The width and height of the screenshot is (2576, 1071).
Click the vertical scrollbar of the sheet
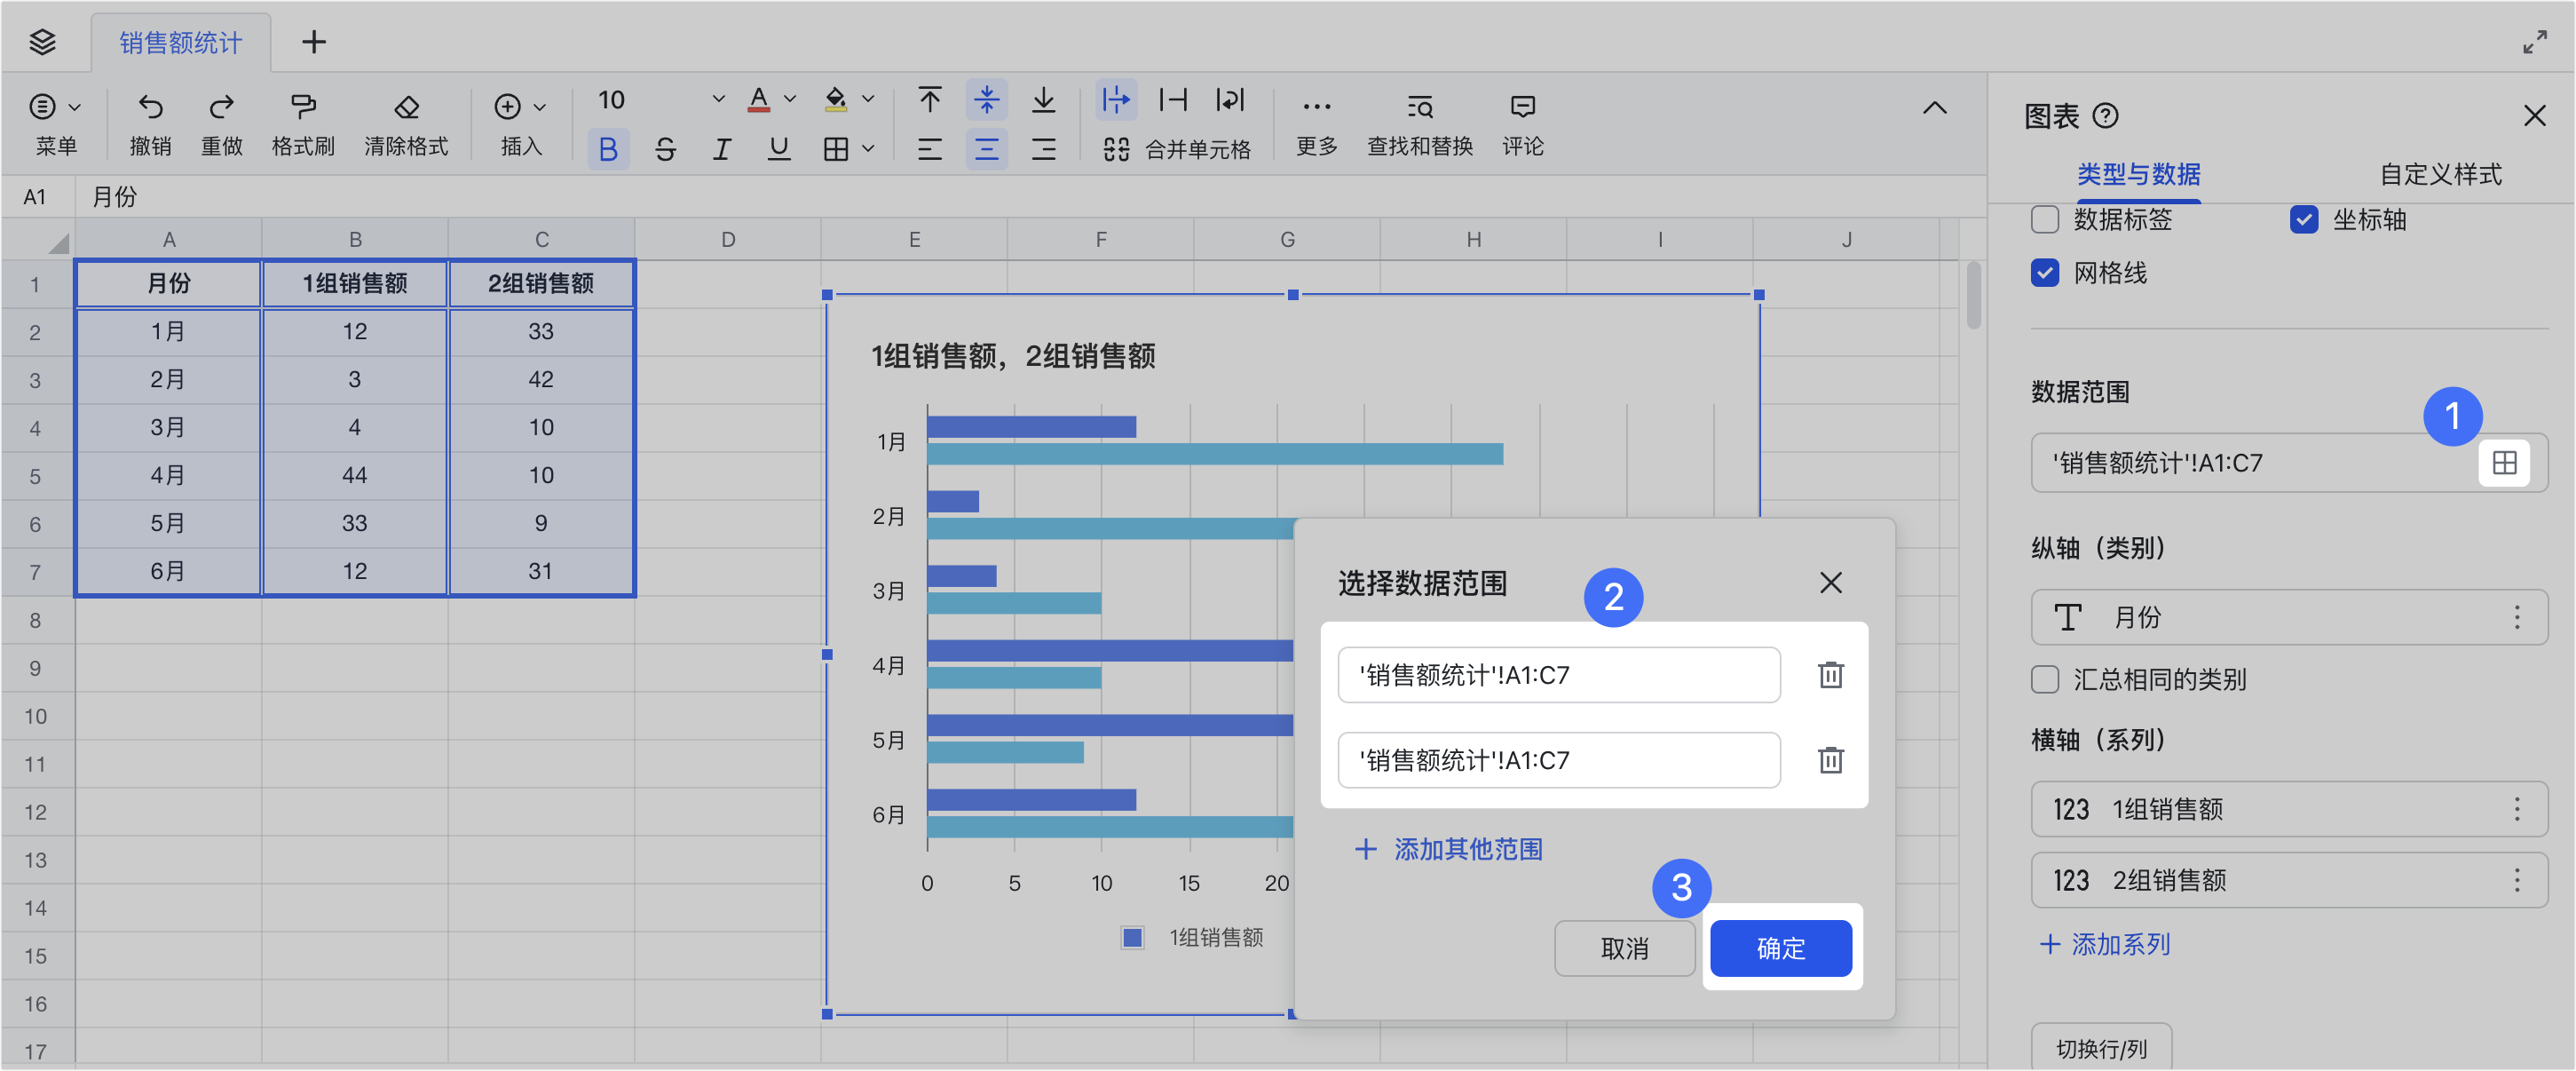coord(1973,294)
